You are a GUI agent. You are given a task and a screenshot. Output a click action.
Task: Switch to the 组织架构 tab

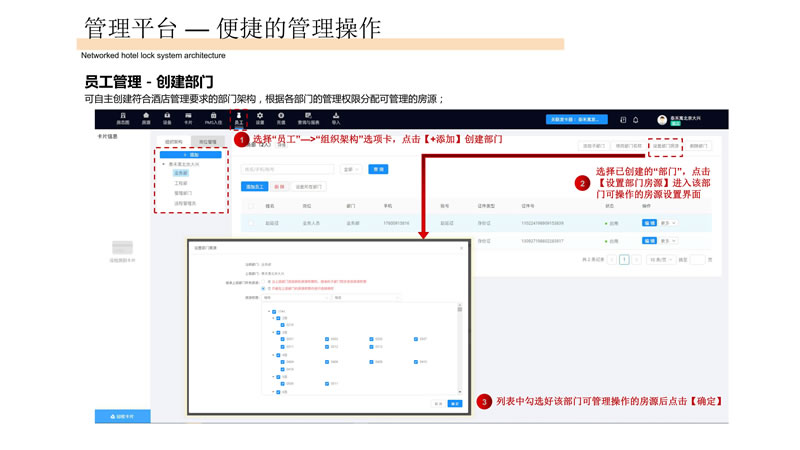click(173, 141)
